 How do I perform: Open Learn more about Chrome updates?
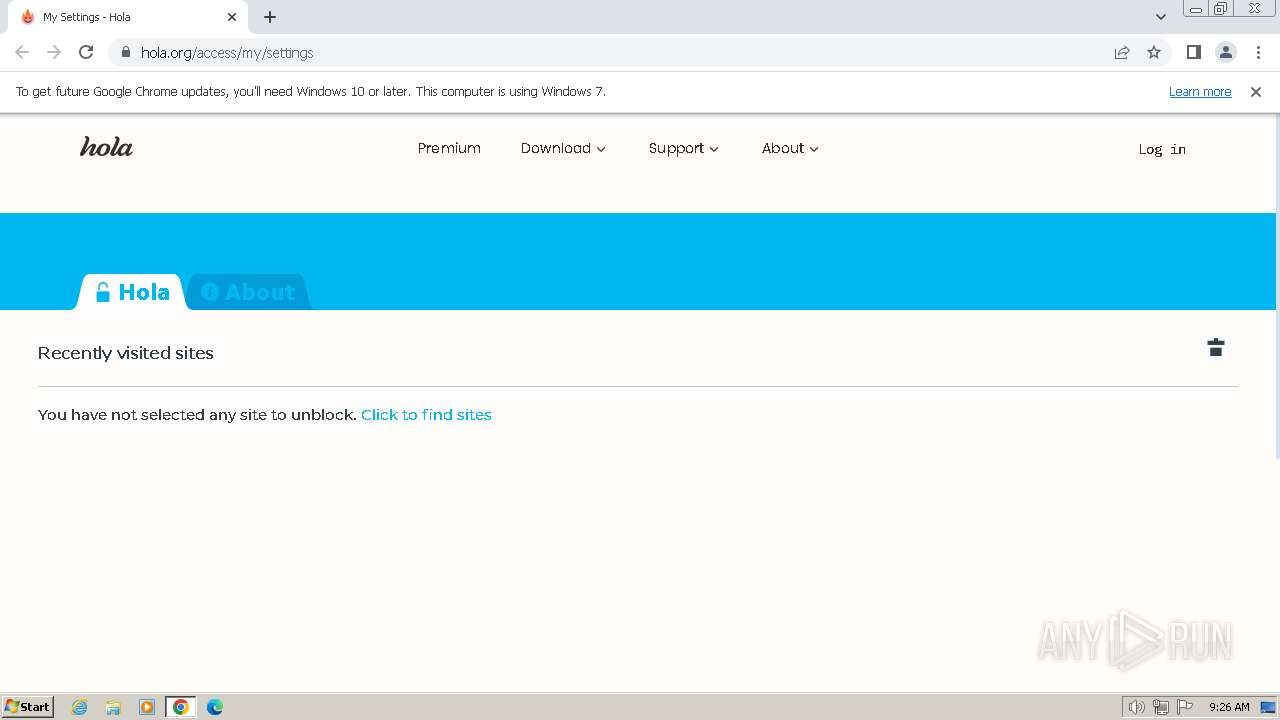[1200, 91]
